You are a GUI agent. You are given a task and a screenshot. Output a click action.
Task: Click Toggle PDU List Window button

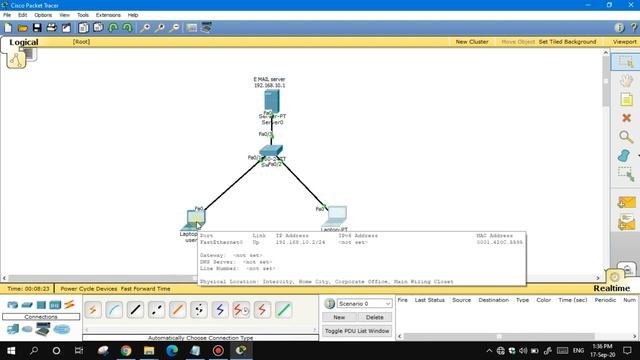coord(357,331)
